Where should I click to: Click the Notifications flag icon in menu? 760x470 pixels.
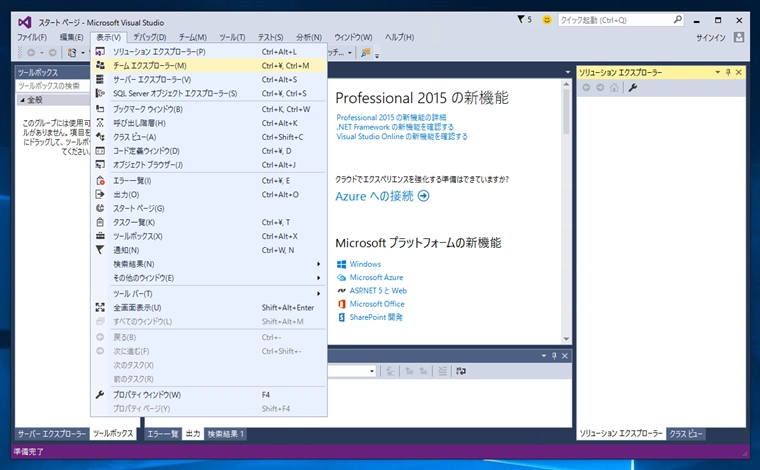100,250
